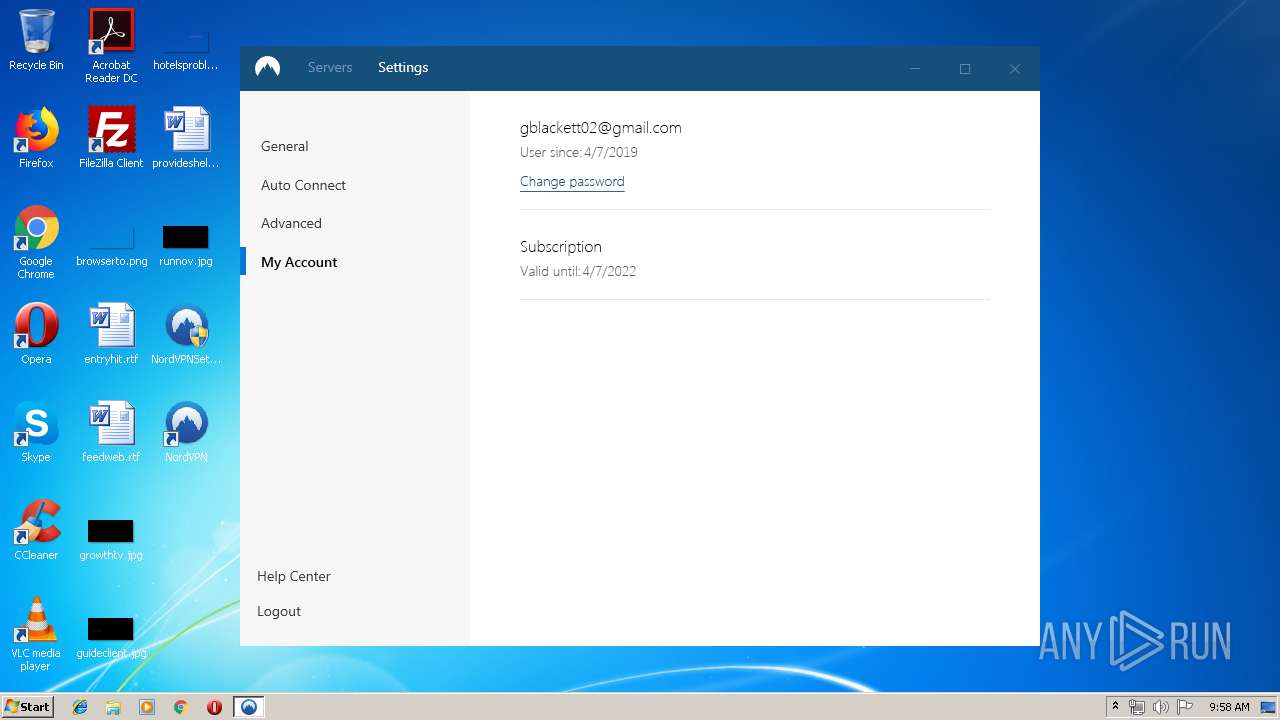Select My Account section
Image resolution: width=1280 pixels, height=720 pixels.
(x=299, y=262)
